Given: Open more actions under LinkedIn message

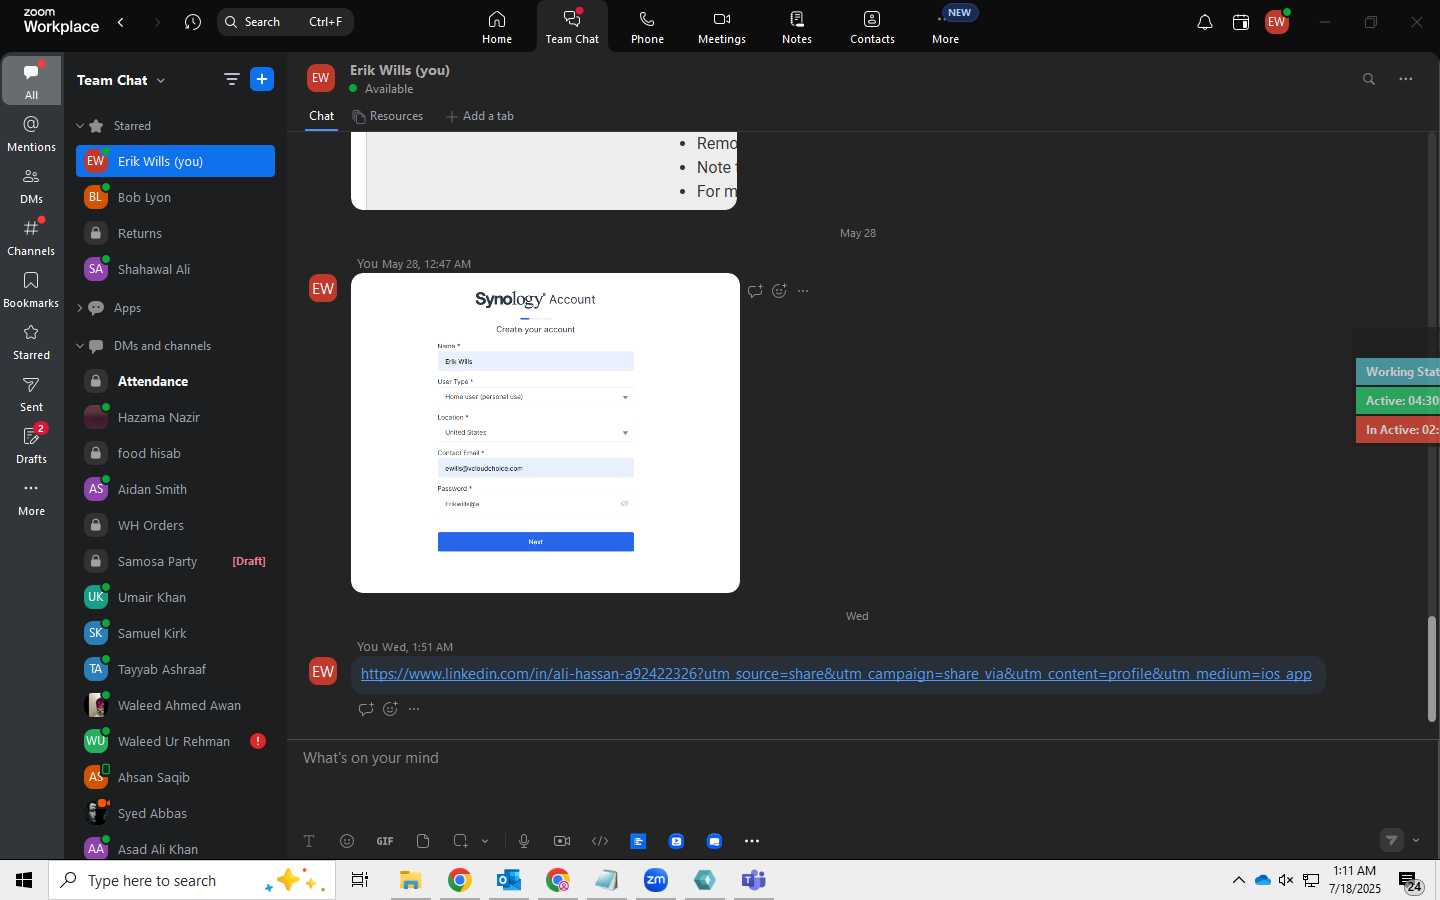Looking at the screenshot, I should coord(414,709).
